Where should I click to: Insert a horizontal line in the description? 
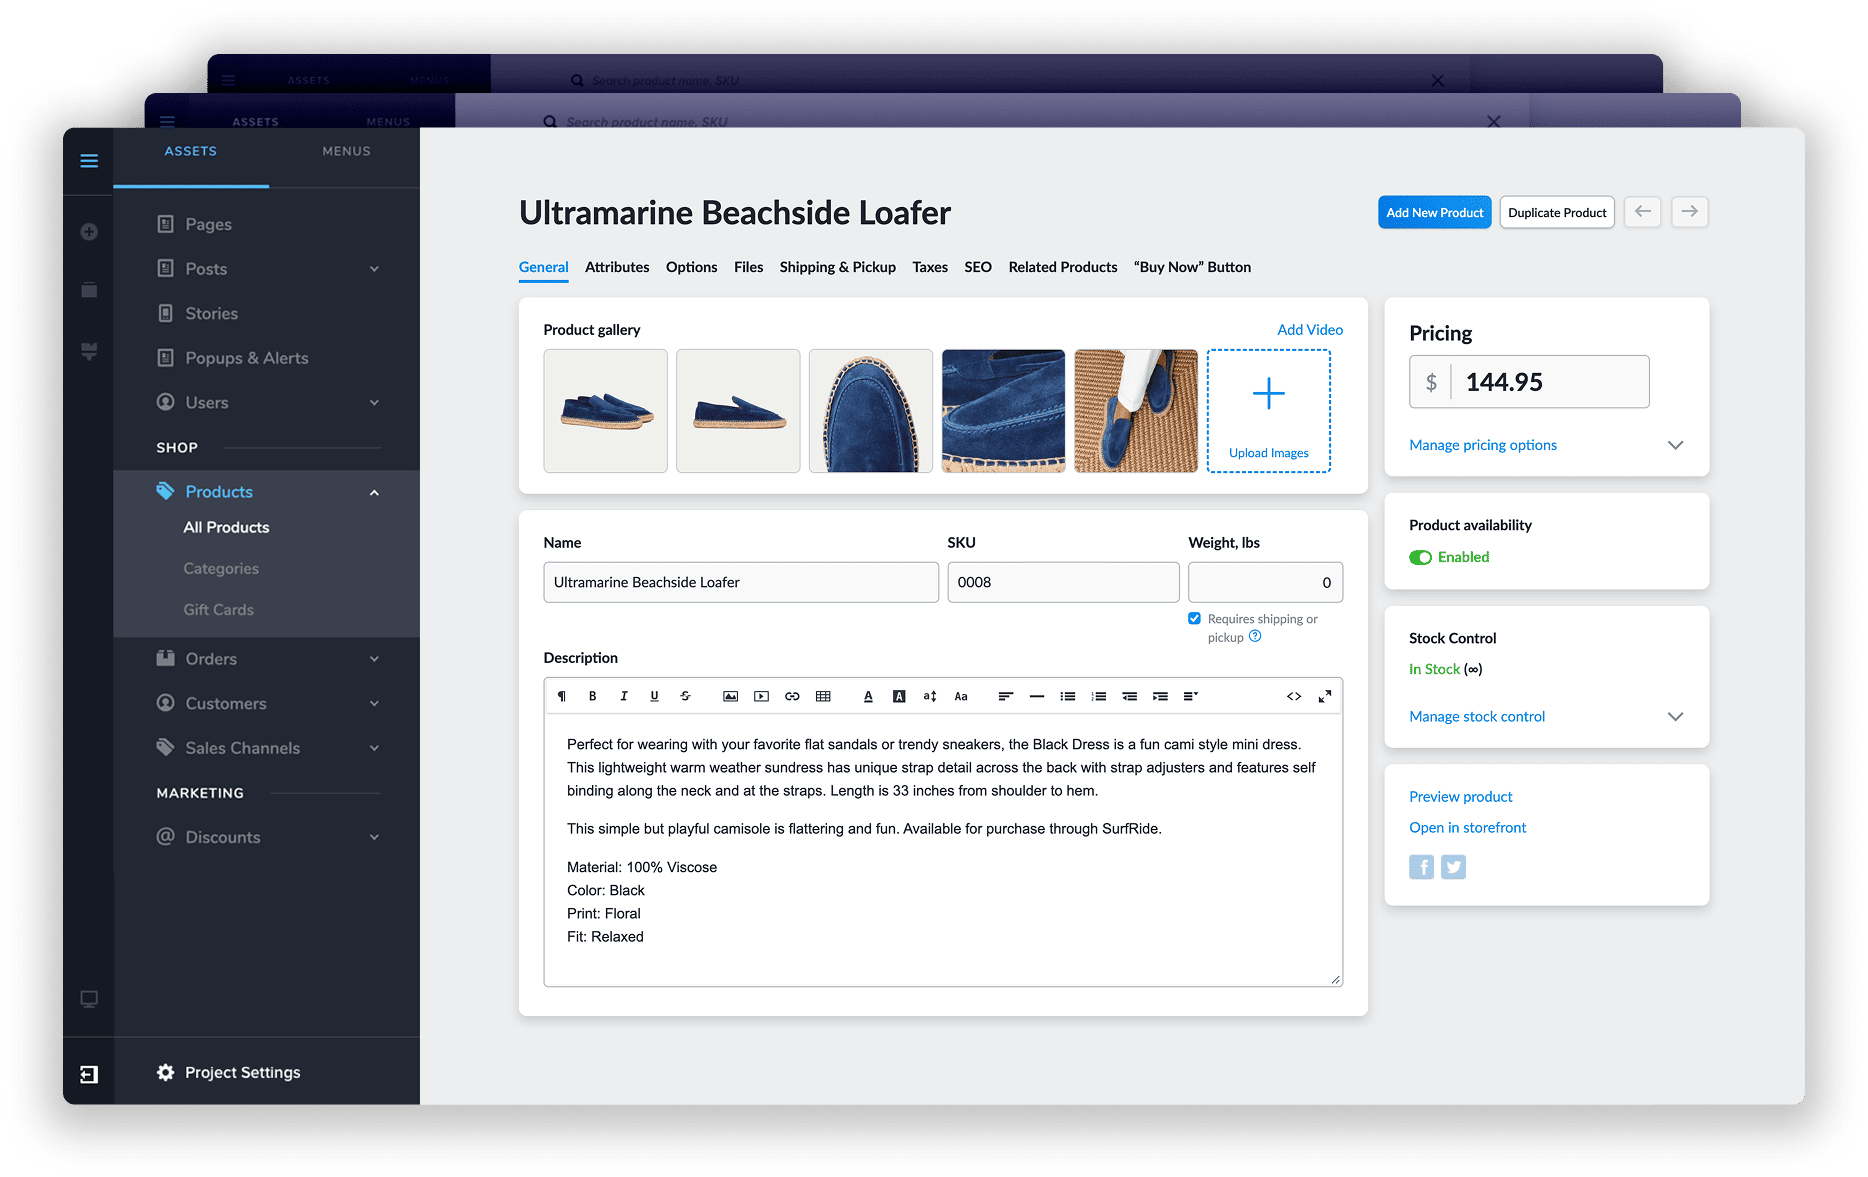[1037, 696]
